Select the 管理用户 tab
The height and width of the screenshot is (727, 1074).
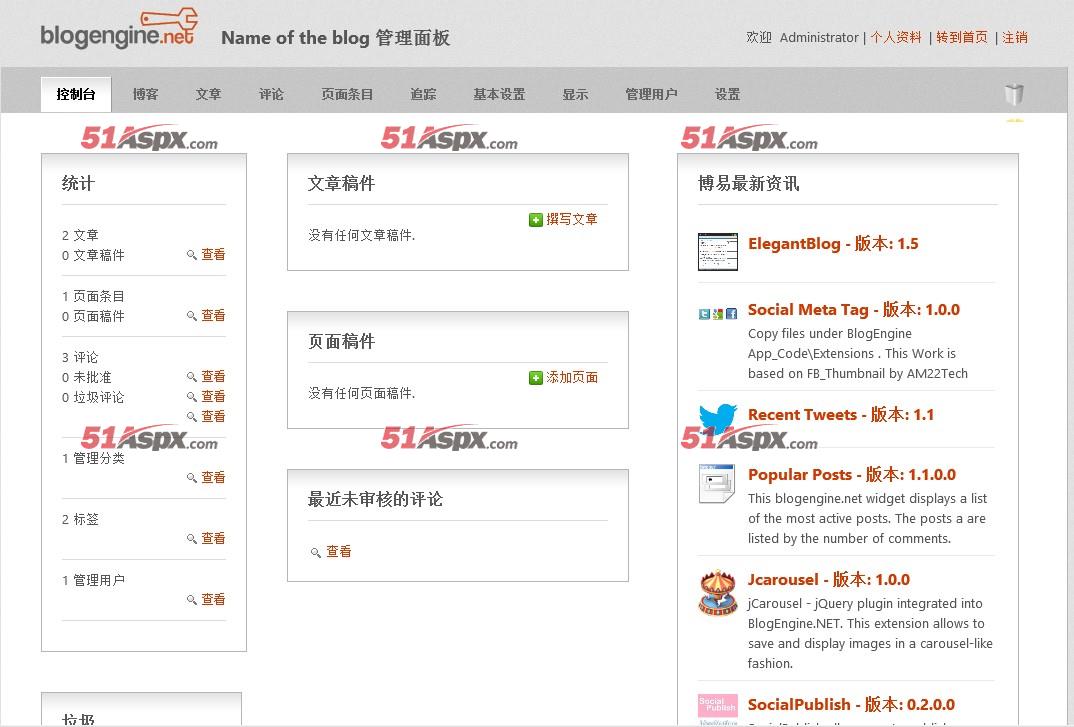(651, 94)
